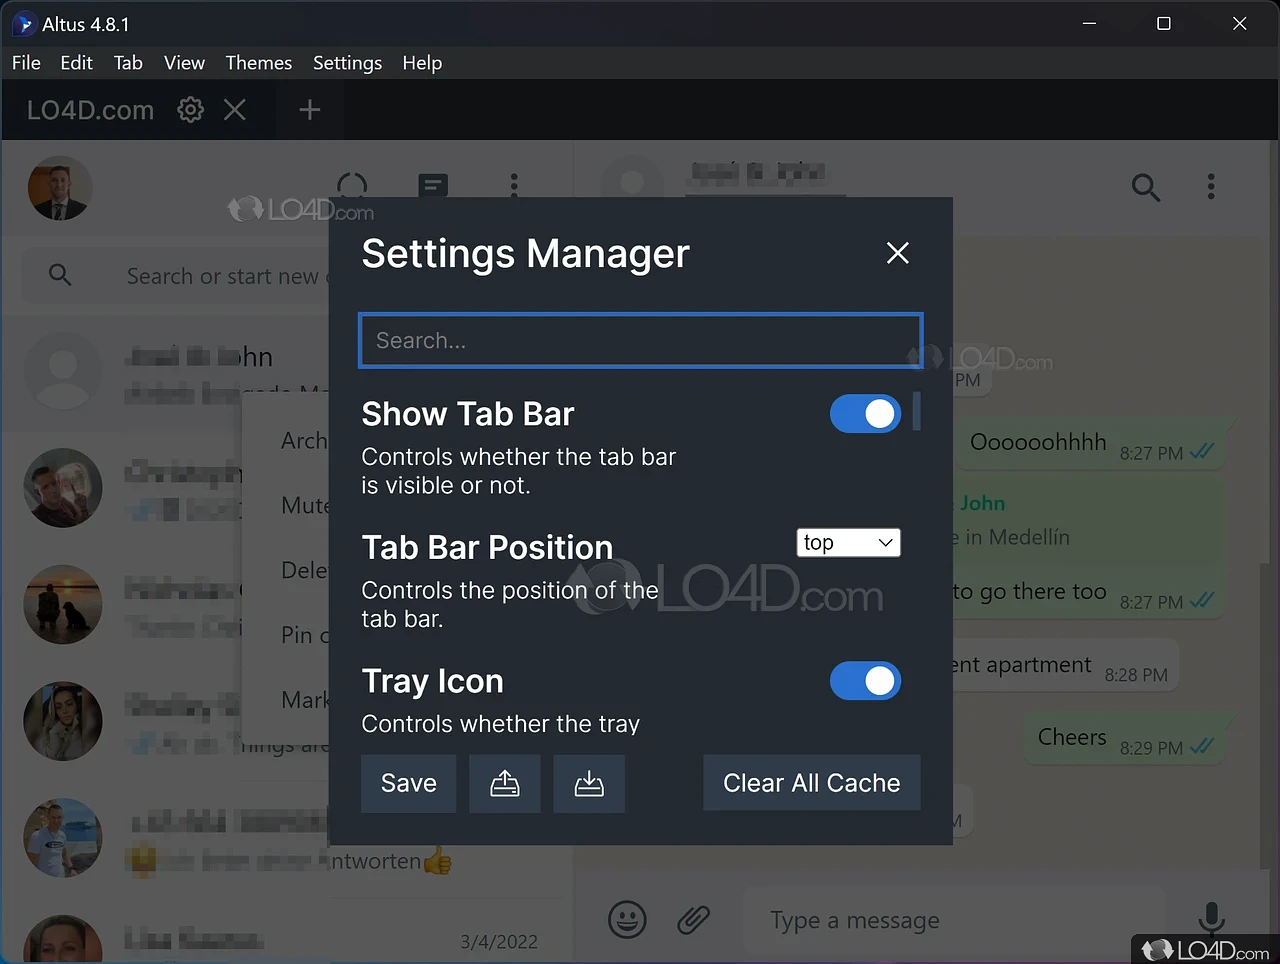Open the Edit menu
Screen dimensions: 1280x964
(x=76, y=63)
